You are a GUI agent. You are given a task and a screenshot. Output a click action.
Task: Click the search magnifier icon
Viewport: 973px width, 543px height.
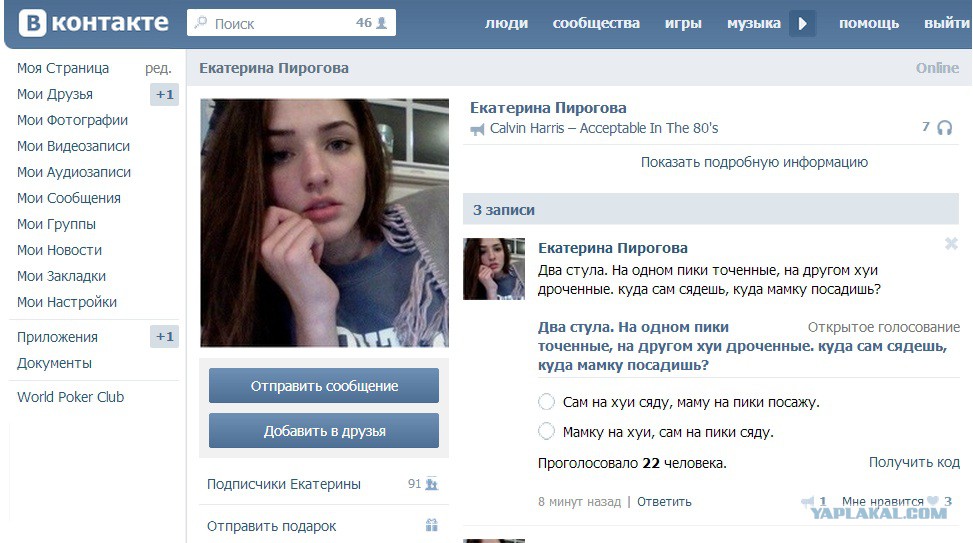coord(200,23)
